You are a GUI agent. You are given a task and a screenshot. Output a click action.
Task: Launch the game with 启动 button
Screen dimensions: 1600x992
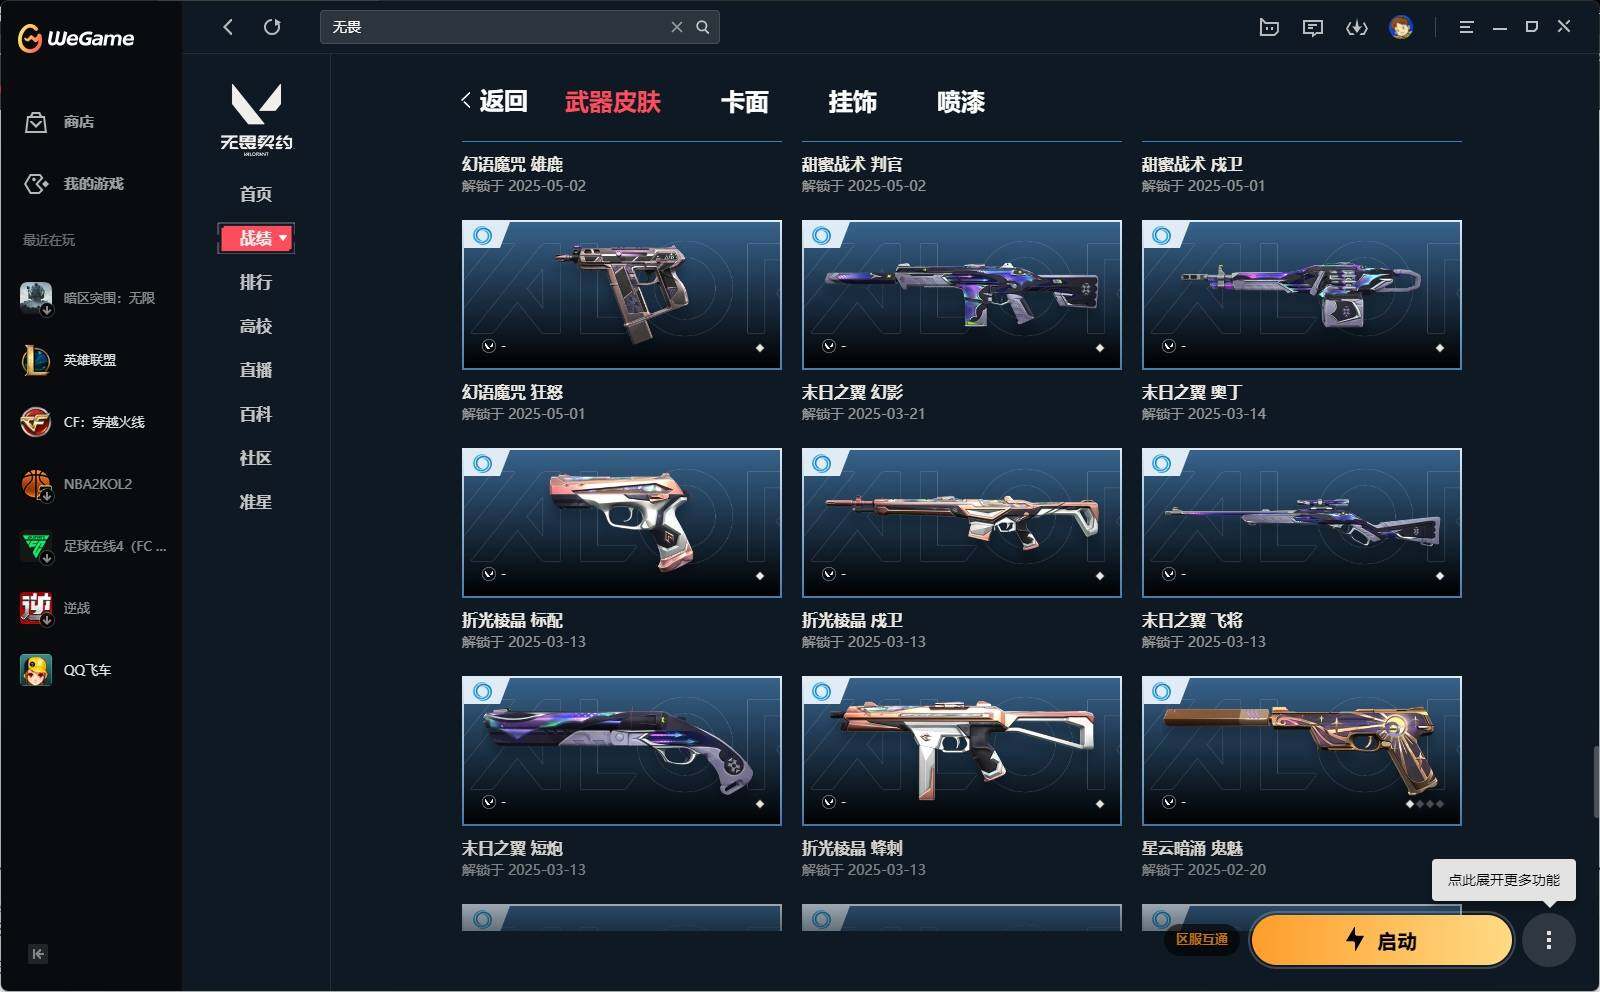[x=1382, y=940]
